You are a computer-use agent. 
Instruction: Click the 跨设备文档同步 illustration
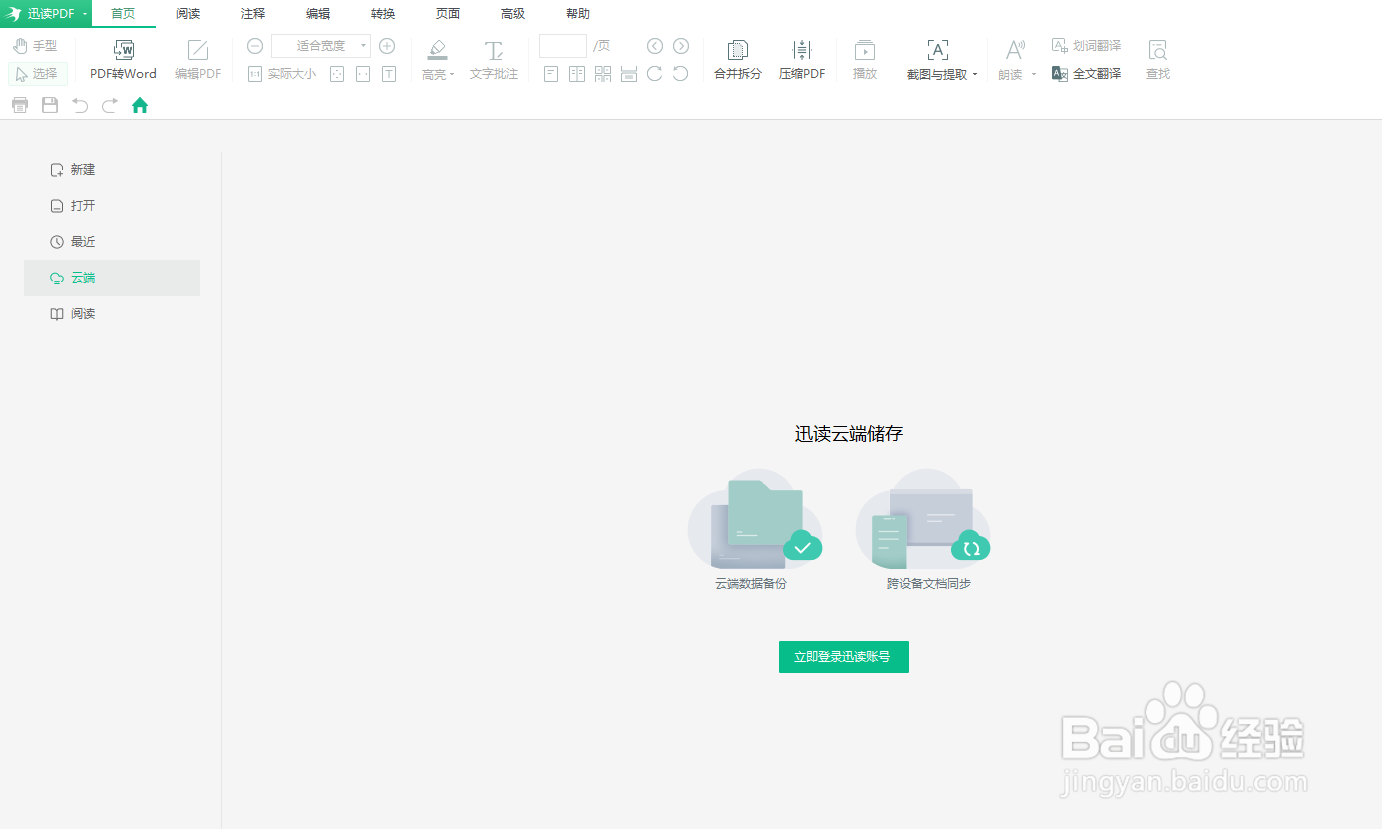coord(924,520)
